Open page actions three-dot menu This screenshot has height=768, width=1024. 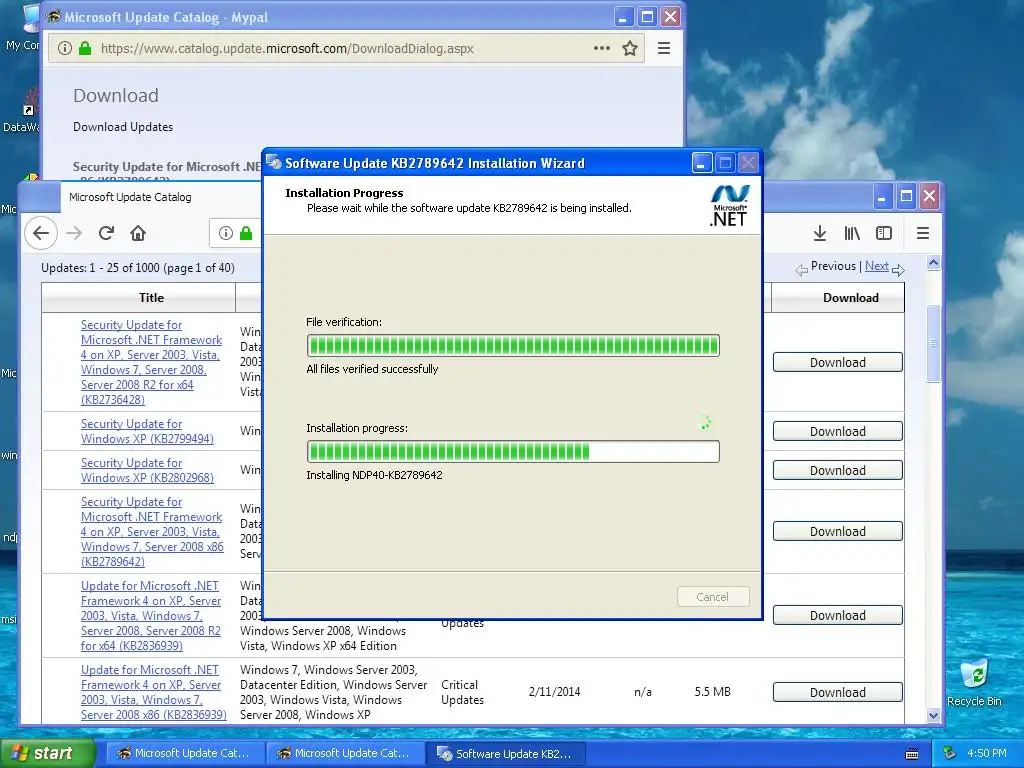tap(601, 48)
